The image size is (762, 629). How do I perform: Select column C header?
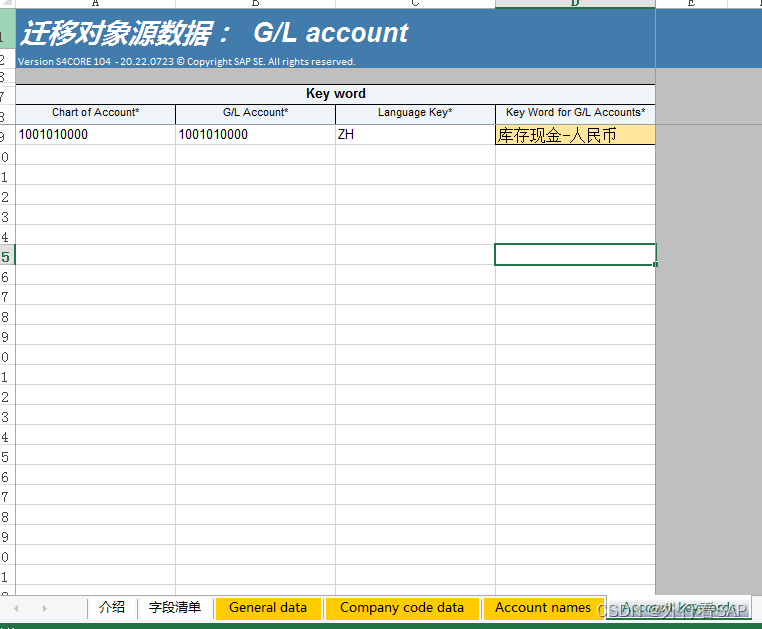415,3
